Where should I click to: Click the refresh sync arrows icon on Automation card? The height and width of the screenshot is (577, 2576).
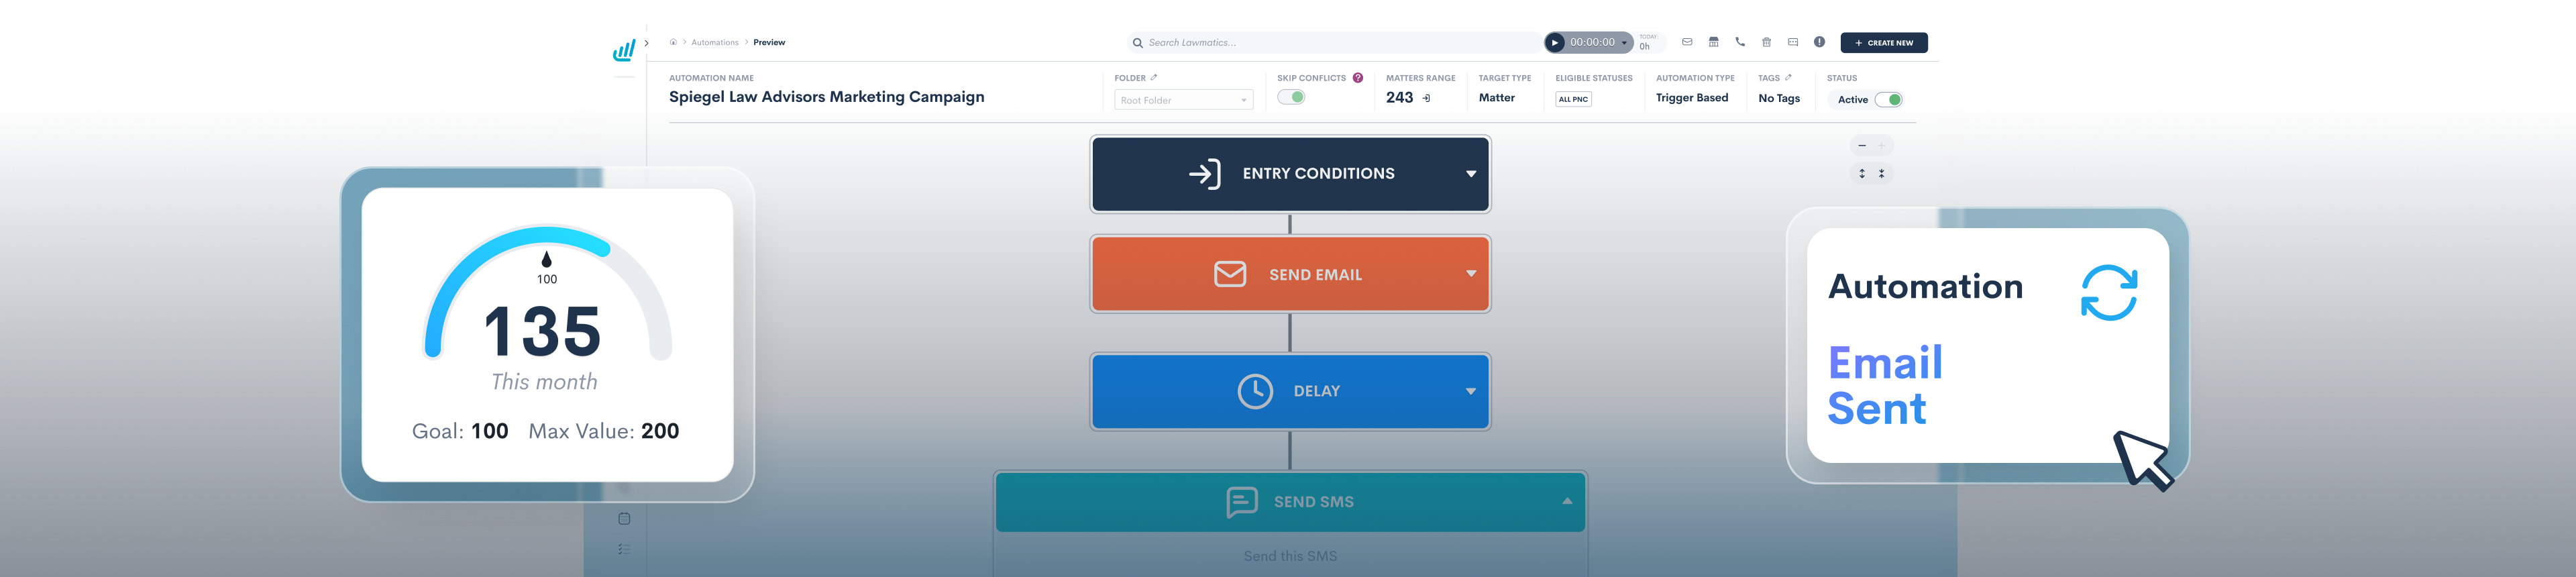pos(2109,292)
